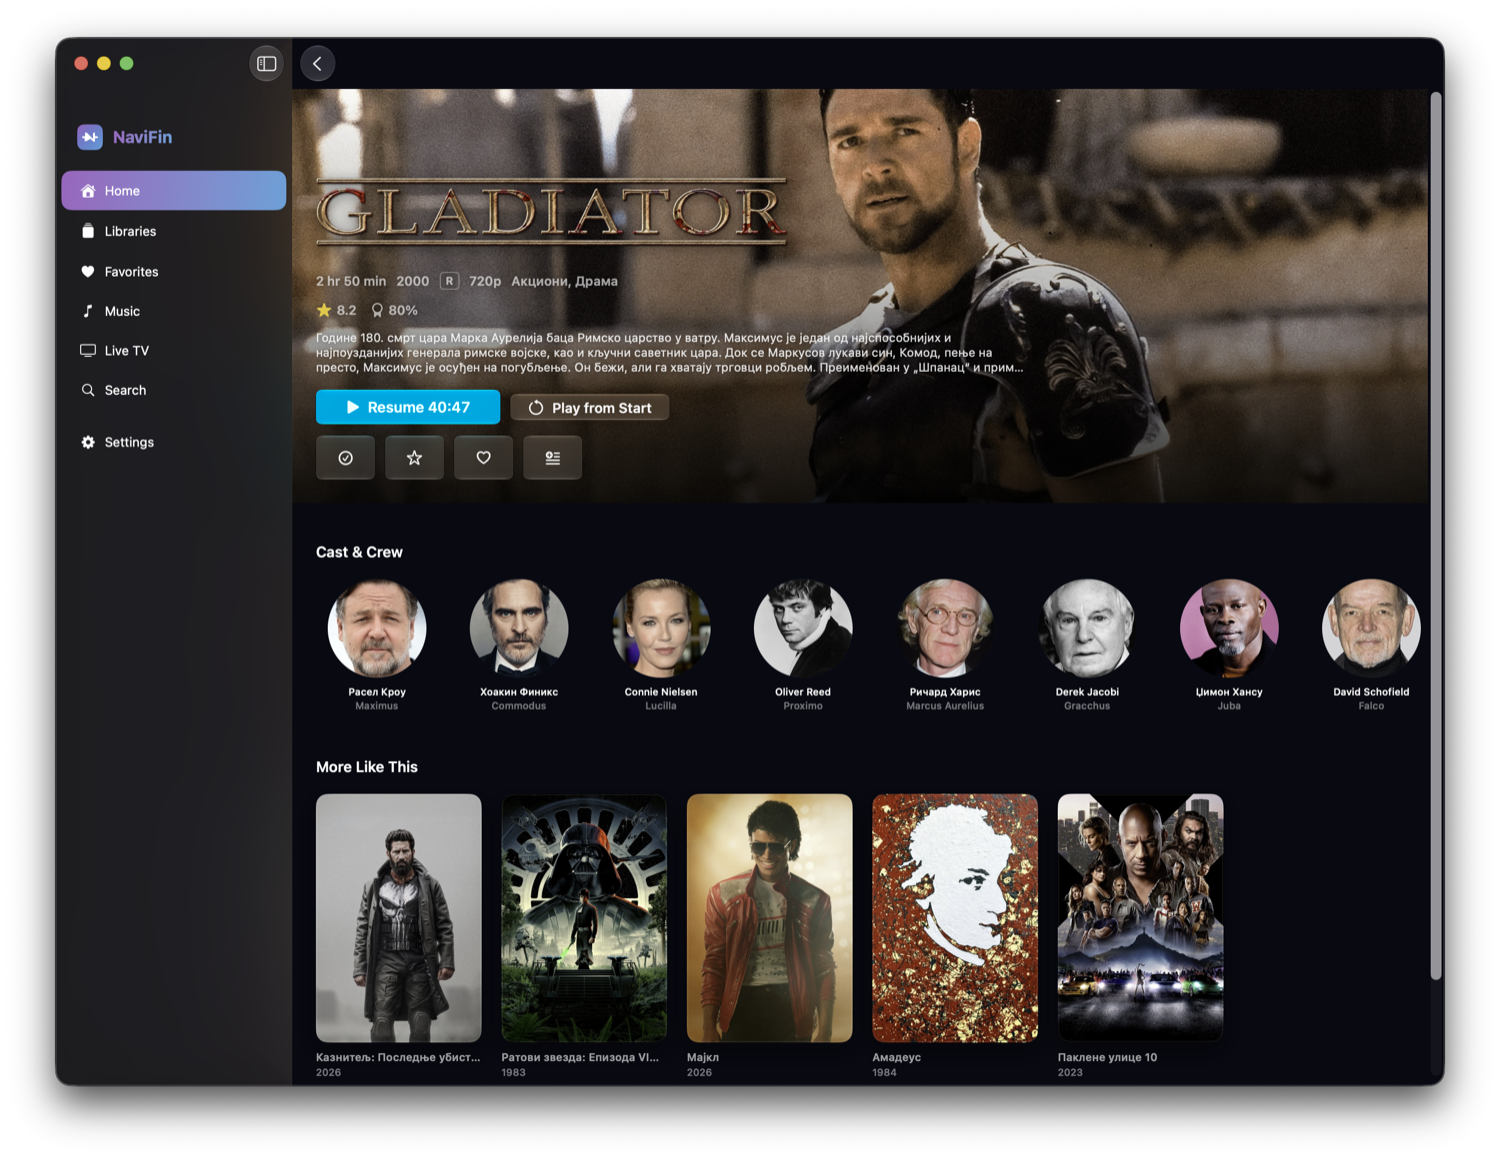The width and height of the screenshot is (1500, 1159).
Task: Open Ратови звезда: Епизода VI poster
Action: pyautogui.click(x=584, y=918)
